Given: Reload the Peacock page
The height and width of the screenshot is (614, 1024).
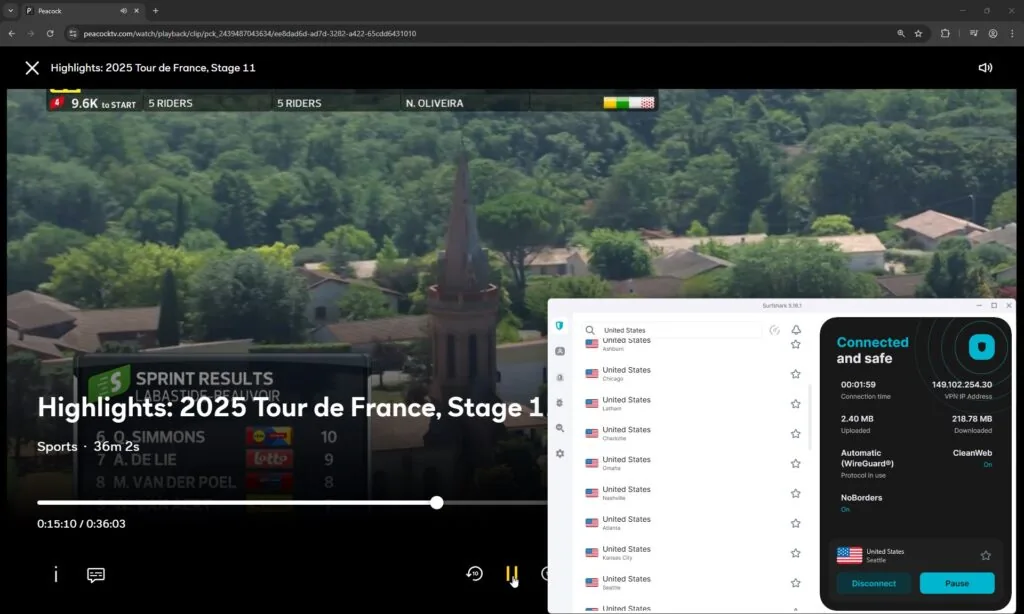Looking at the screenshot, I should coord(50,33).
